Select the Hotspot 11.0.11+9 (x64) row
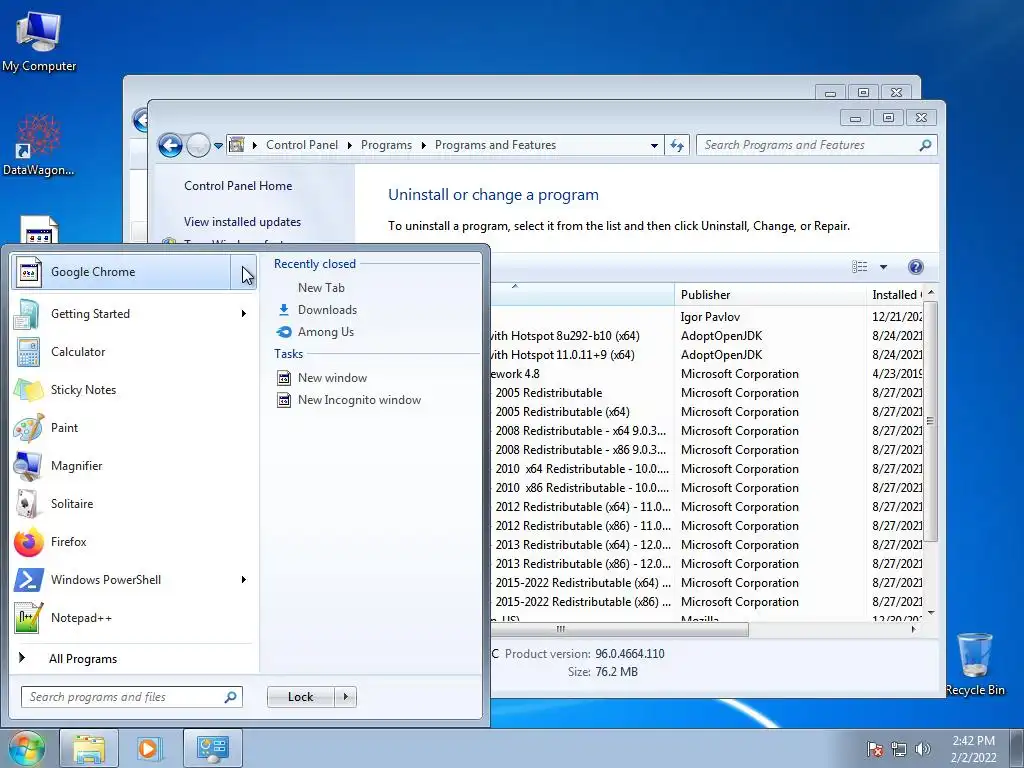This screenshot has height=768, width=1024. click(x=707, y=355)
